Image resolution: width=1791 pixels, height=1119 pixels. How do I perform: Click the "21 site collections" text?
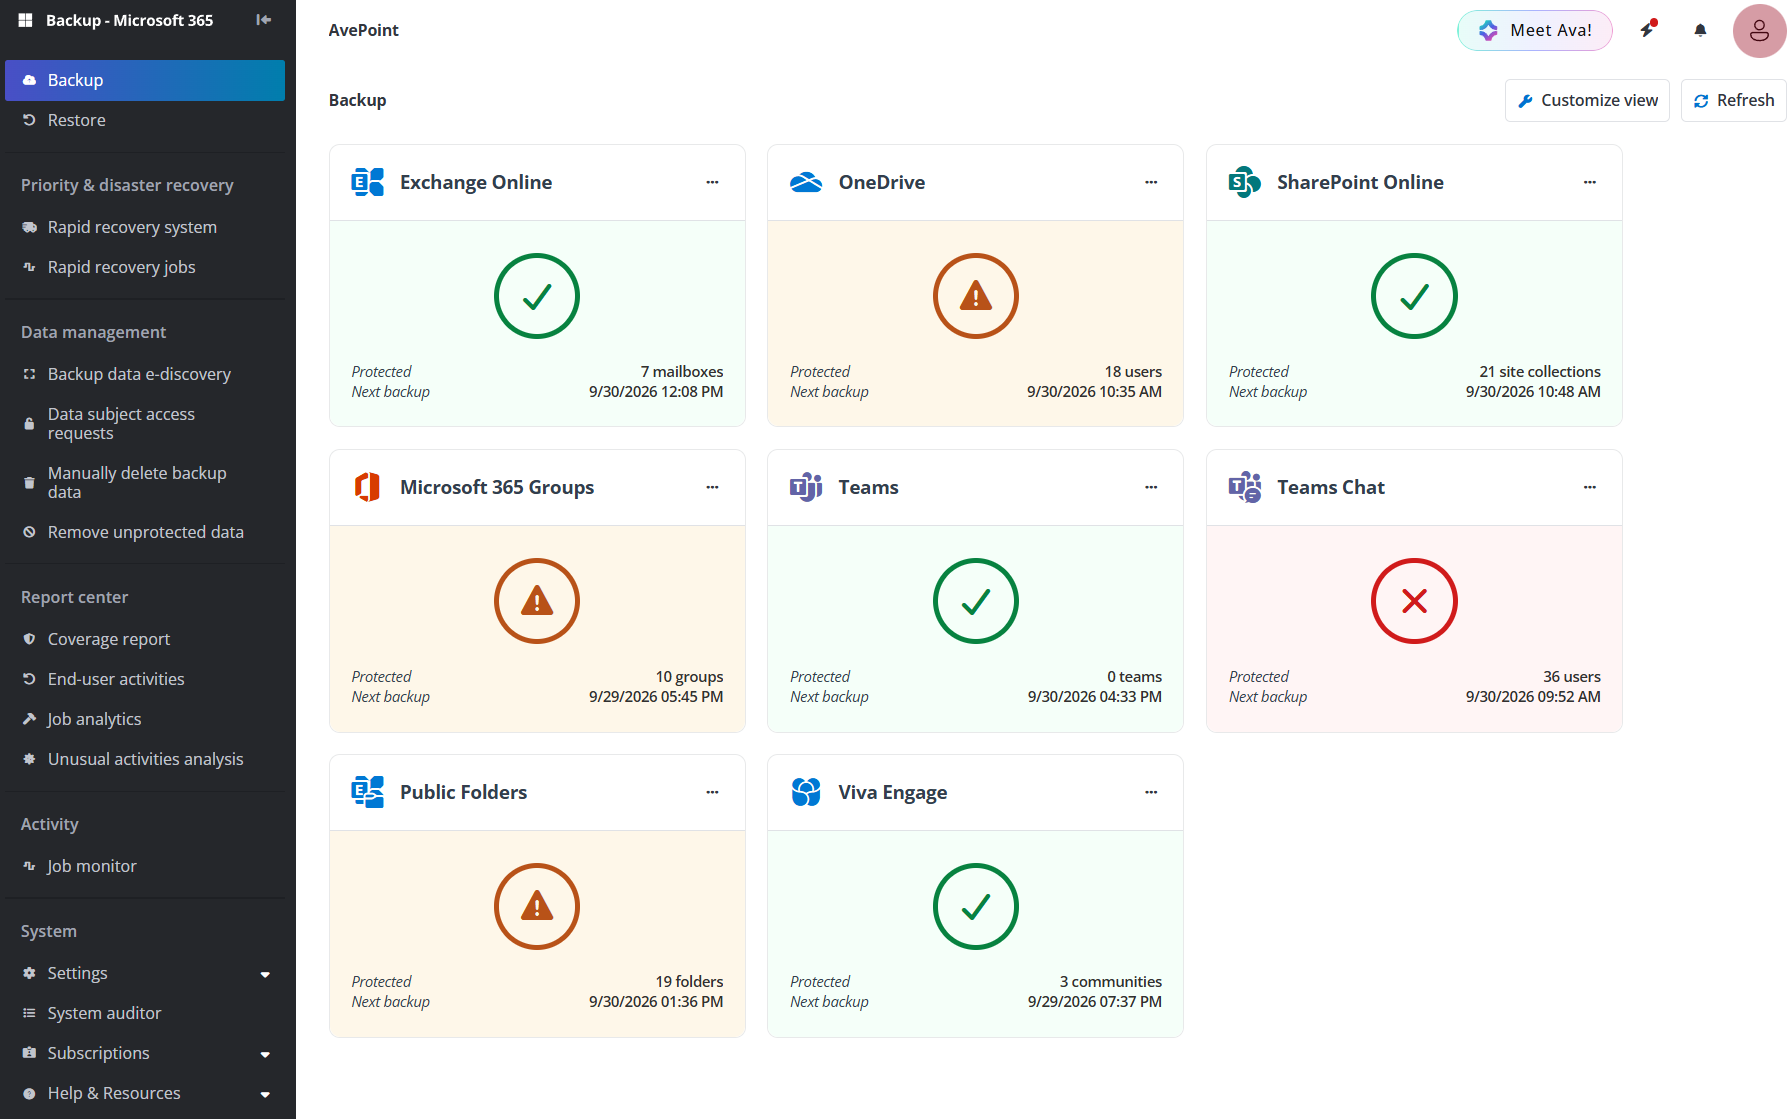(x=1540, y=372)
